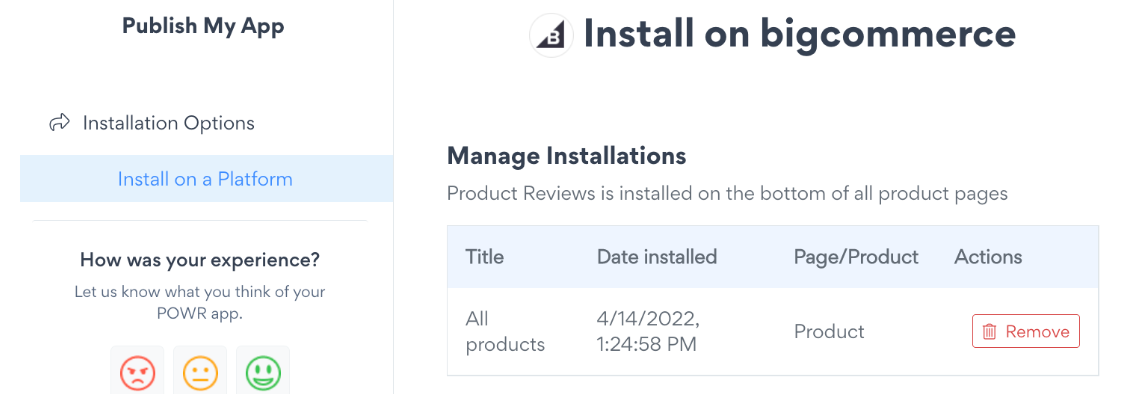
Task: Click the Title column header
Action: click(x=485, y=256)
